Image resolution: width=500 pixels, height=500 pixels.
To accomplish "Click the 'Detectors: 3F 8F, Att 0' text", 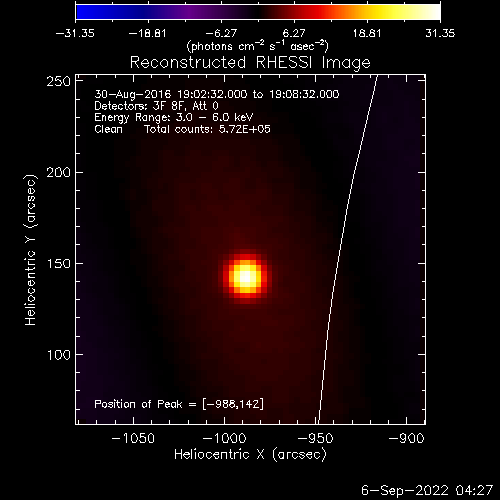I will click(x=156, y=106).
